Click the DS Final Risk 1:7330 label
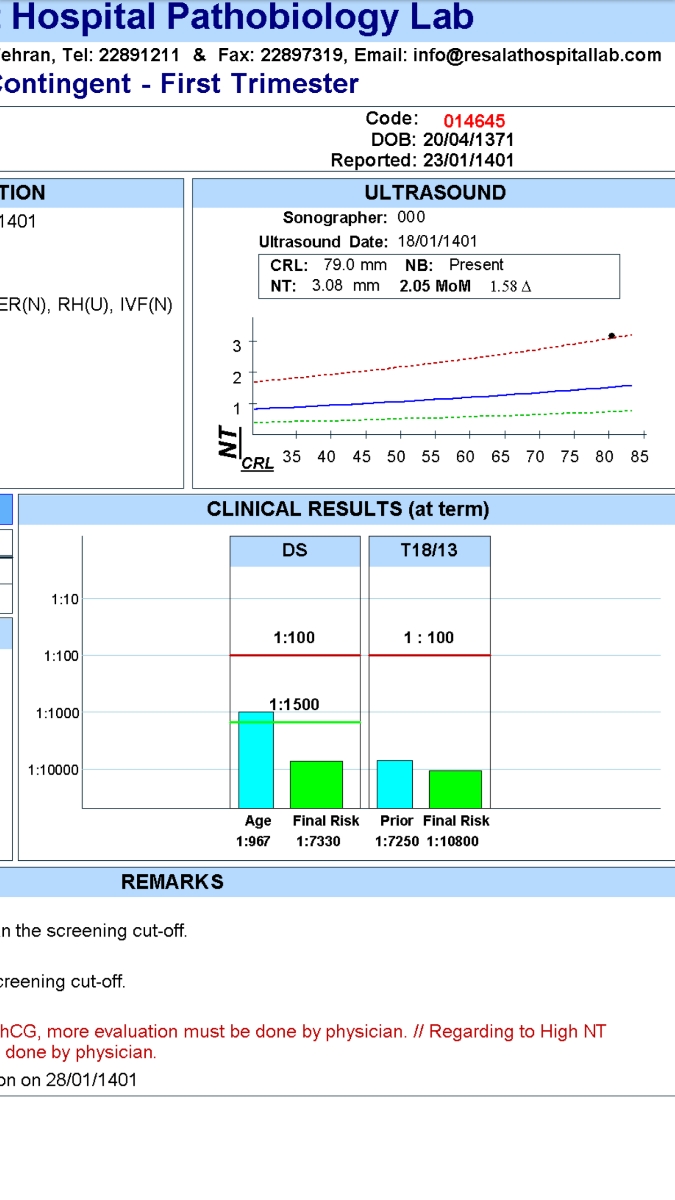 (318, 841)
